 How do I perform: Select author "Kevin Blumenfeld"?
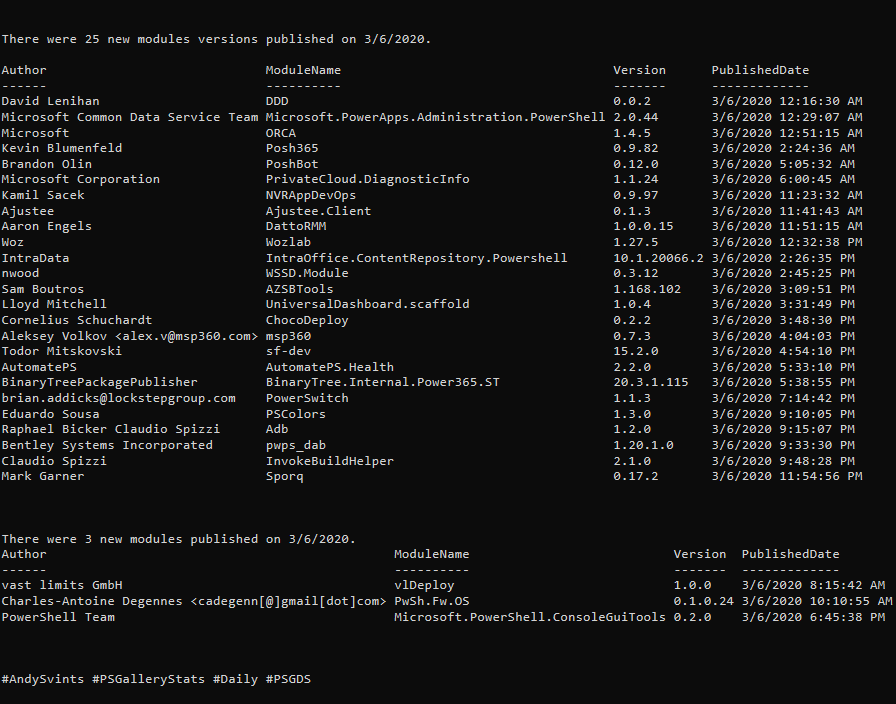(62, 149)
